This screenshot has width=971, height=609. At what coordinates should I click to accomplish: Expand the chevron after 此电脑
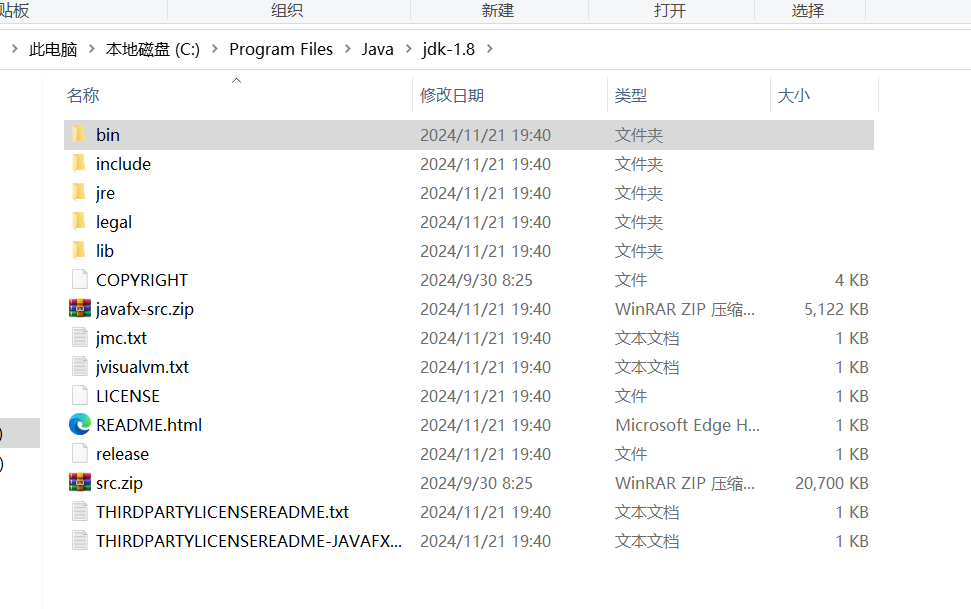92,48
